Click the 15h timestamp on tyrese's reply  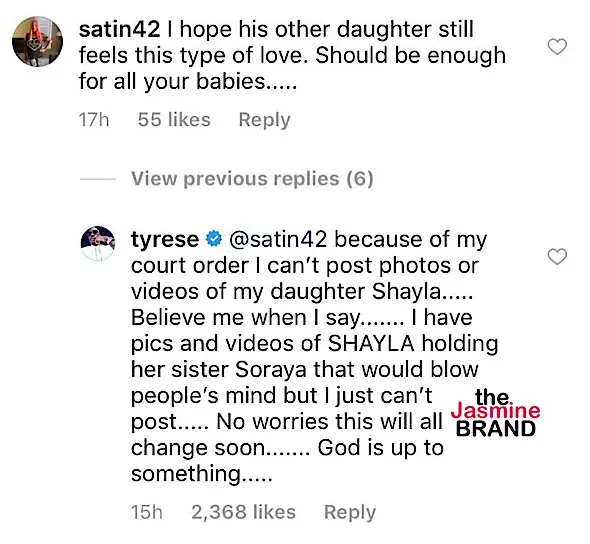click(x=147, y=512)
